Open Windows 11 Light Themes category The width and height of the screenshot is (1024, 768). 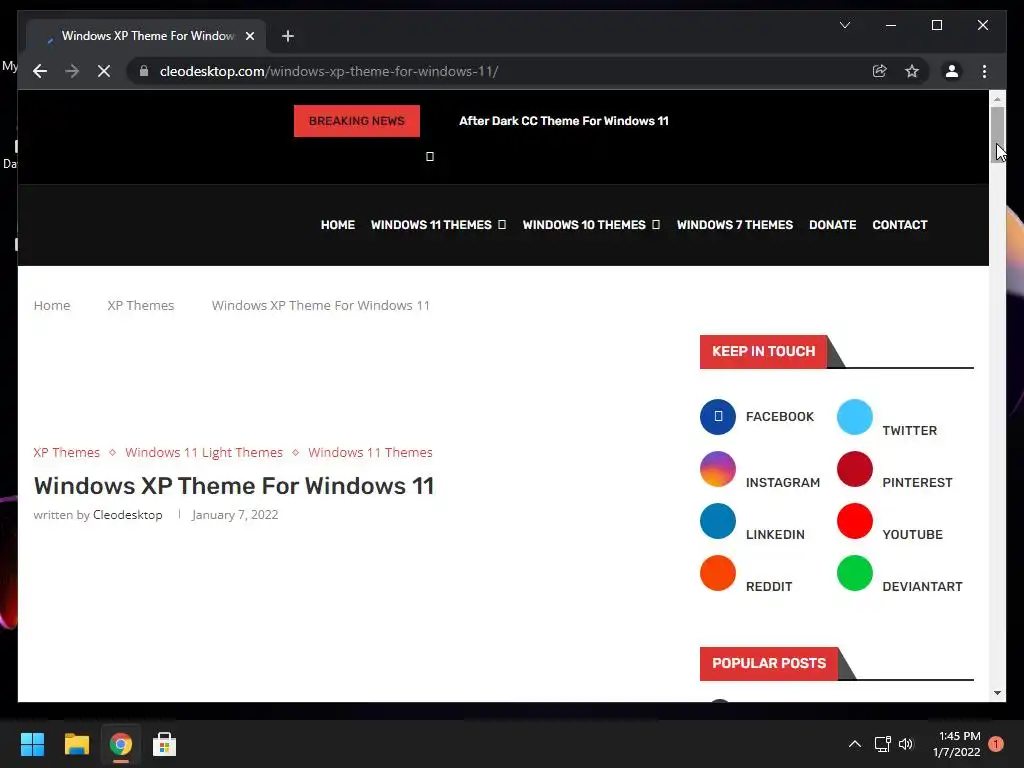[204, 453]
